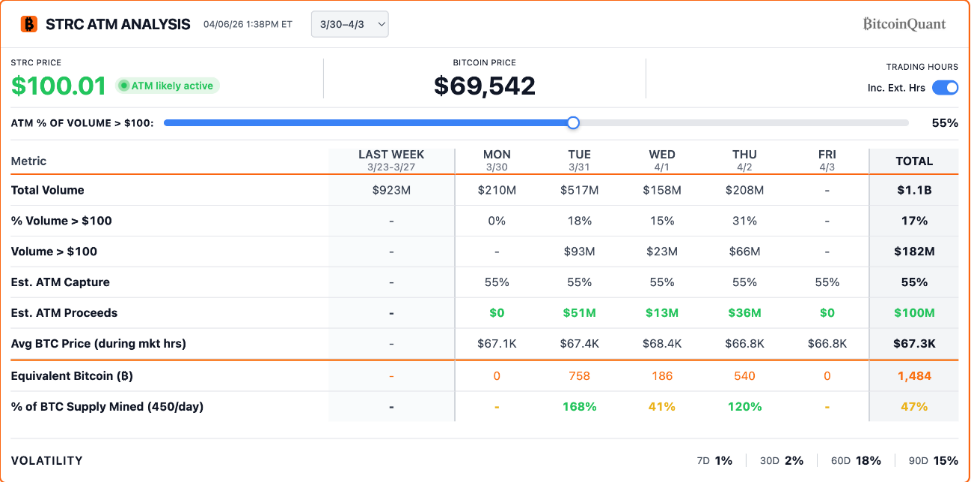Click the orange Bitcoin logo icon

coord(29,24)
